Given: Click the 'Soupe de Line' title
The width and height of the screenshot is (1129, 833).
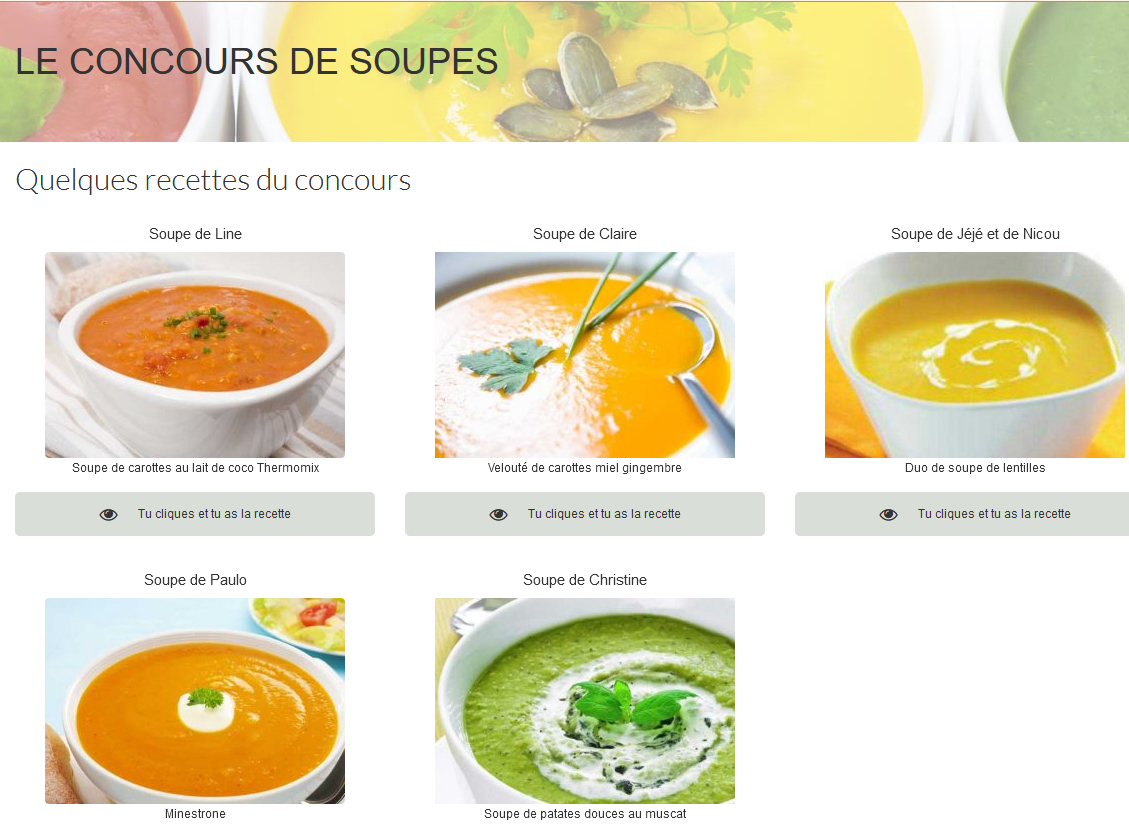Looking at the screenshot, I should [x=195, y=234].
